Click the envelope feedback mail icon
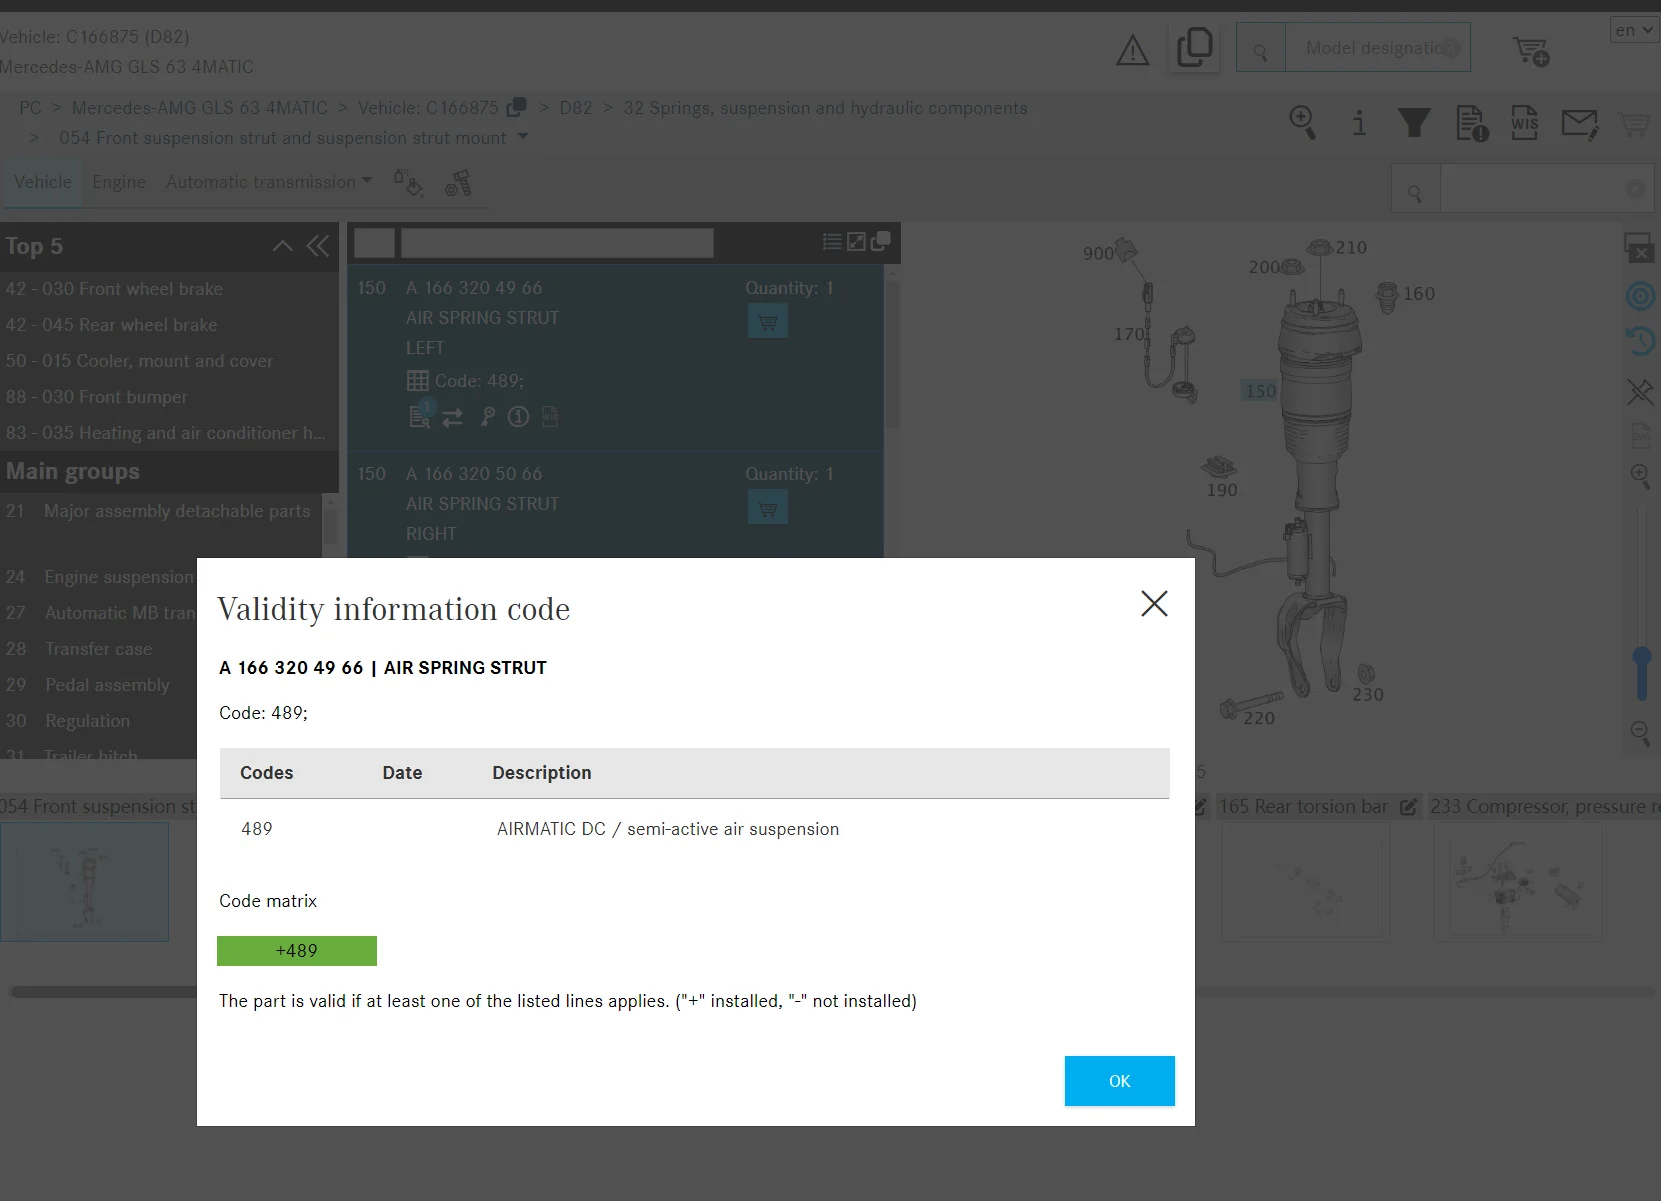The height and width of the screenshot is (1201, 1661). (1580, 123)
